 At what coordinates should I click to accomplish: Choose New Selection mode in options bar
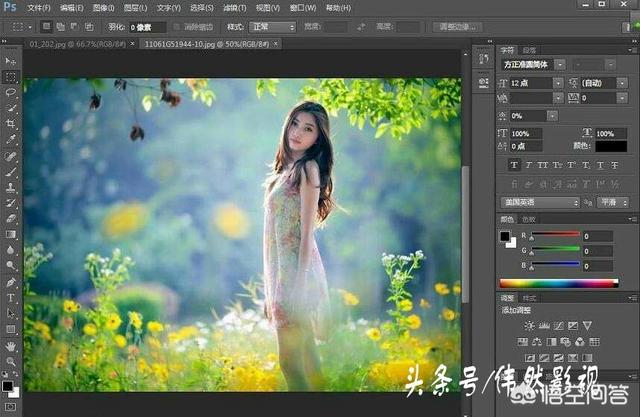(47, 27)
